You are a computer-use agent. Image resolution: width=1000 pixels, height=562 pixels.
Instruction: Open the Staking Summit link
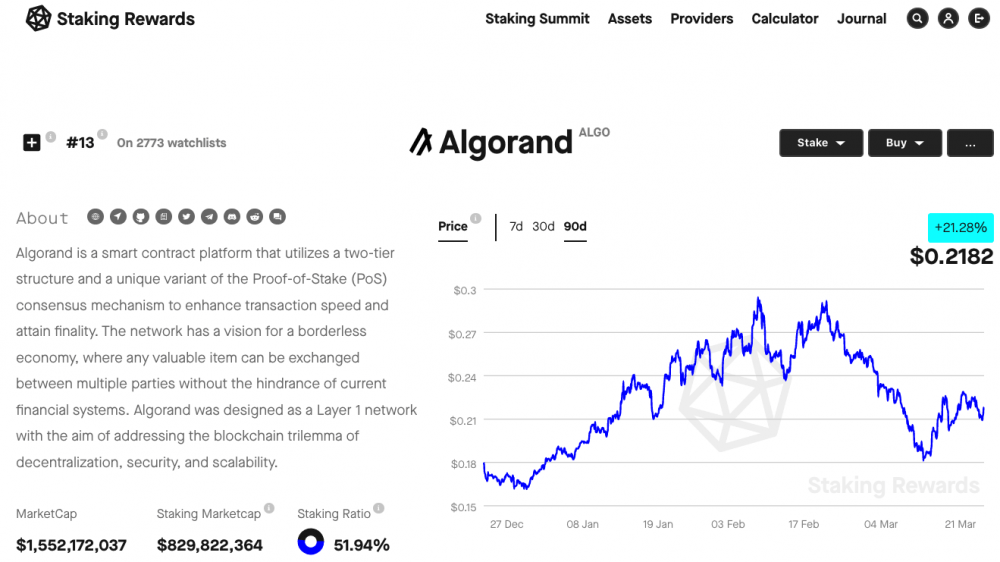click(x=537, y=19)
